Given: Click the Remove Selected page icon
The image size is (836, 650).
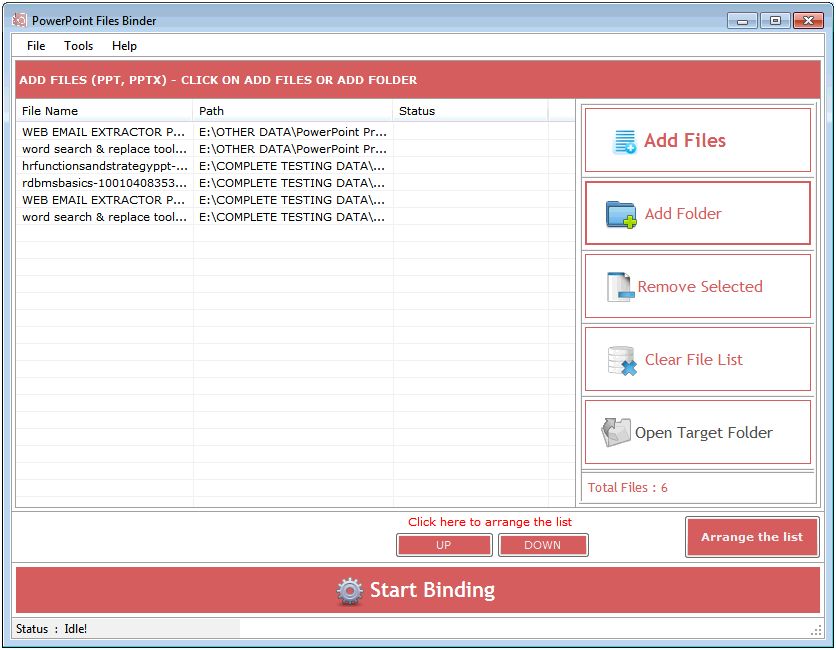Looking at the screenshot, I should click(x=621, y=287).
